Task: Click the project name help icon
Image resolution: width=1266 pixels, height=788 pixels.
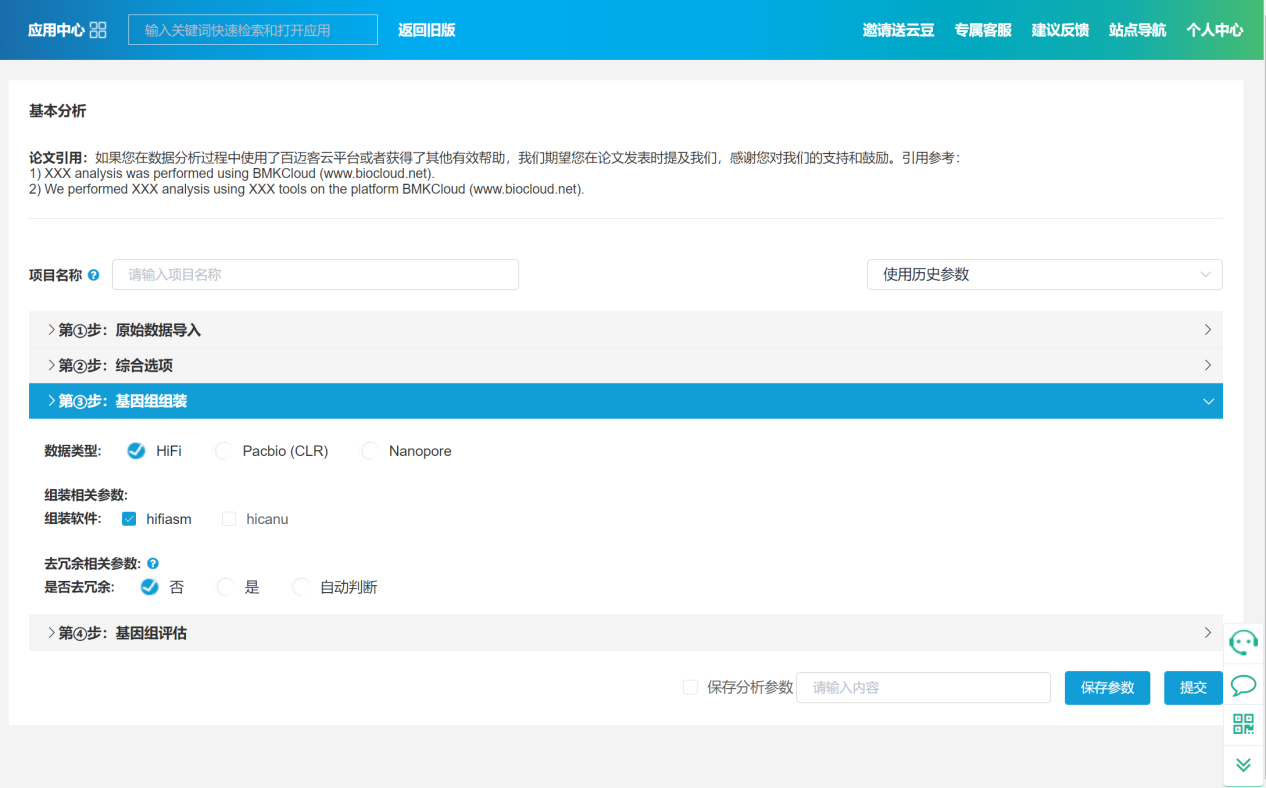Action: tap(94, 275)
